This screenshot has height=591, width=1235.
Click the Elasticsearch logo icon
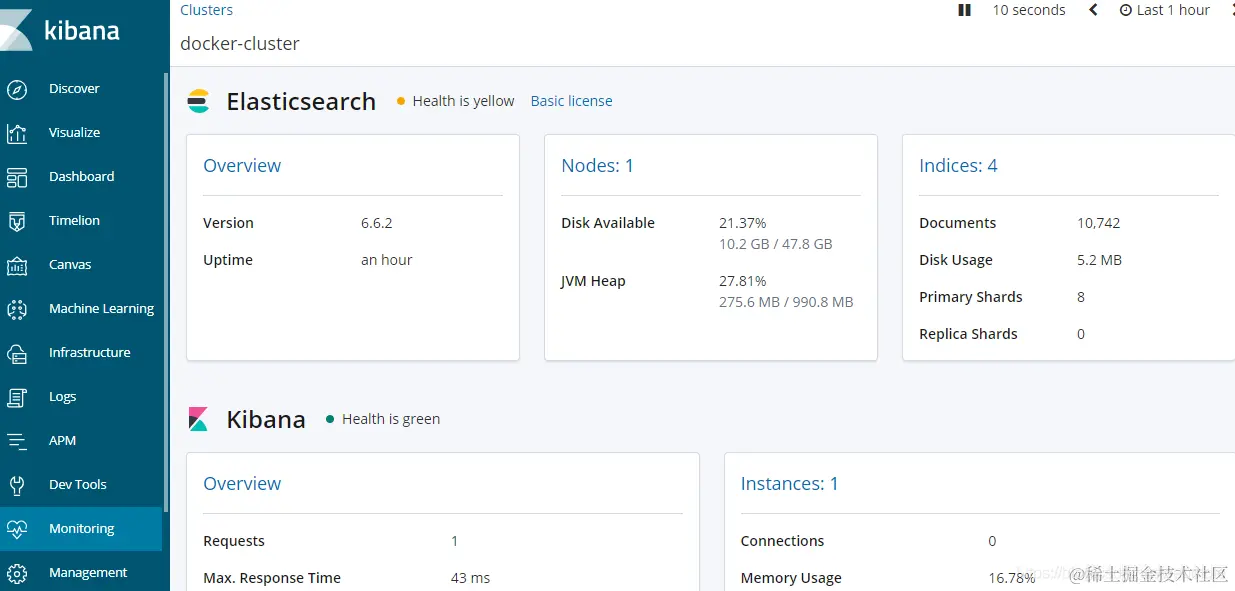click(x=199, y=101)
